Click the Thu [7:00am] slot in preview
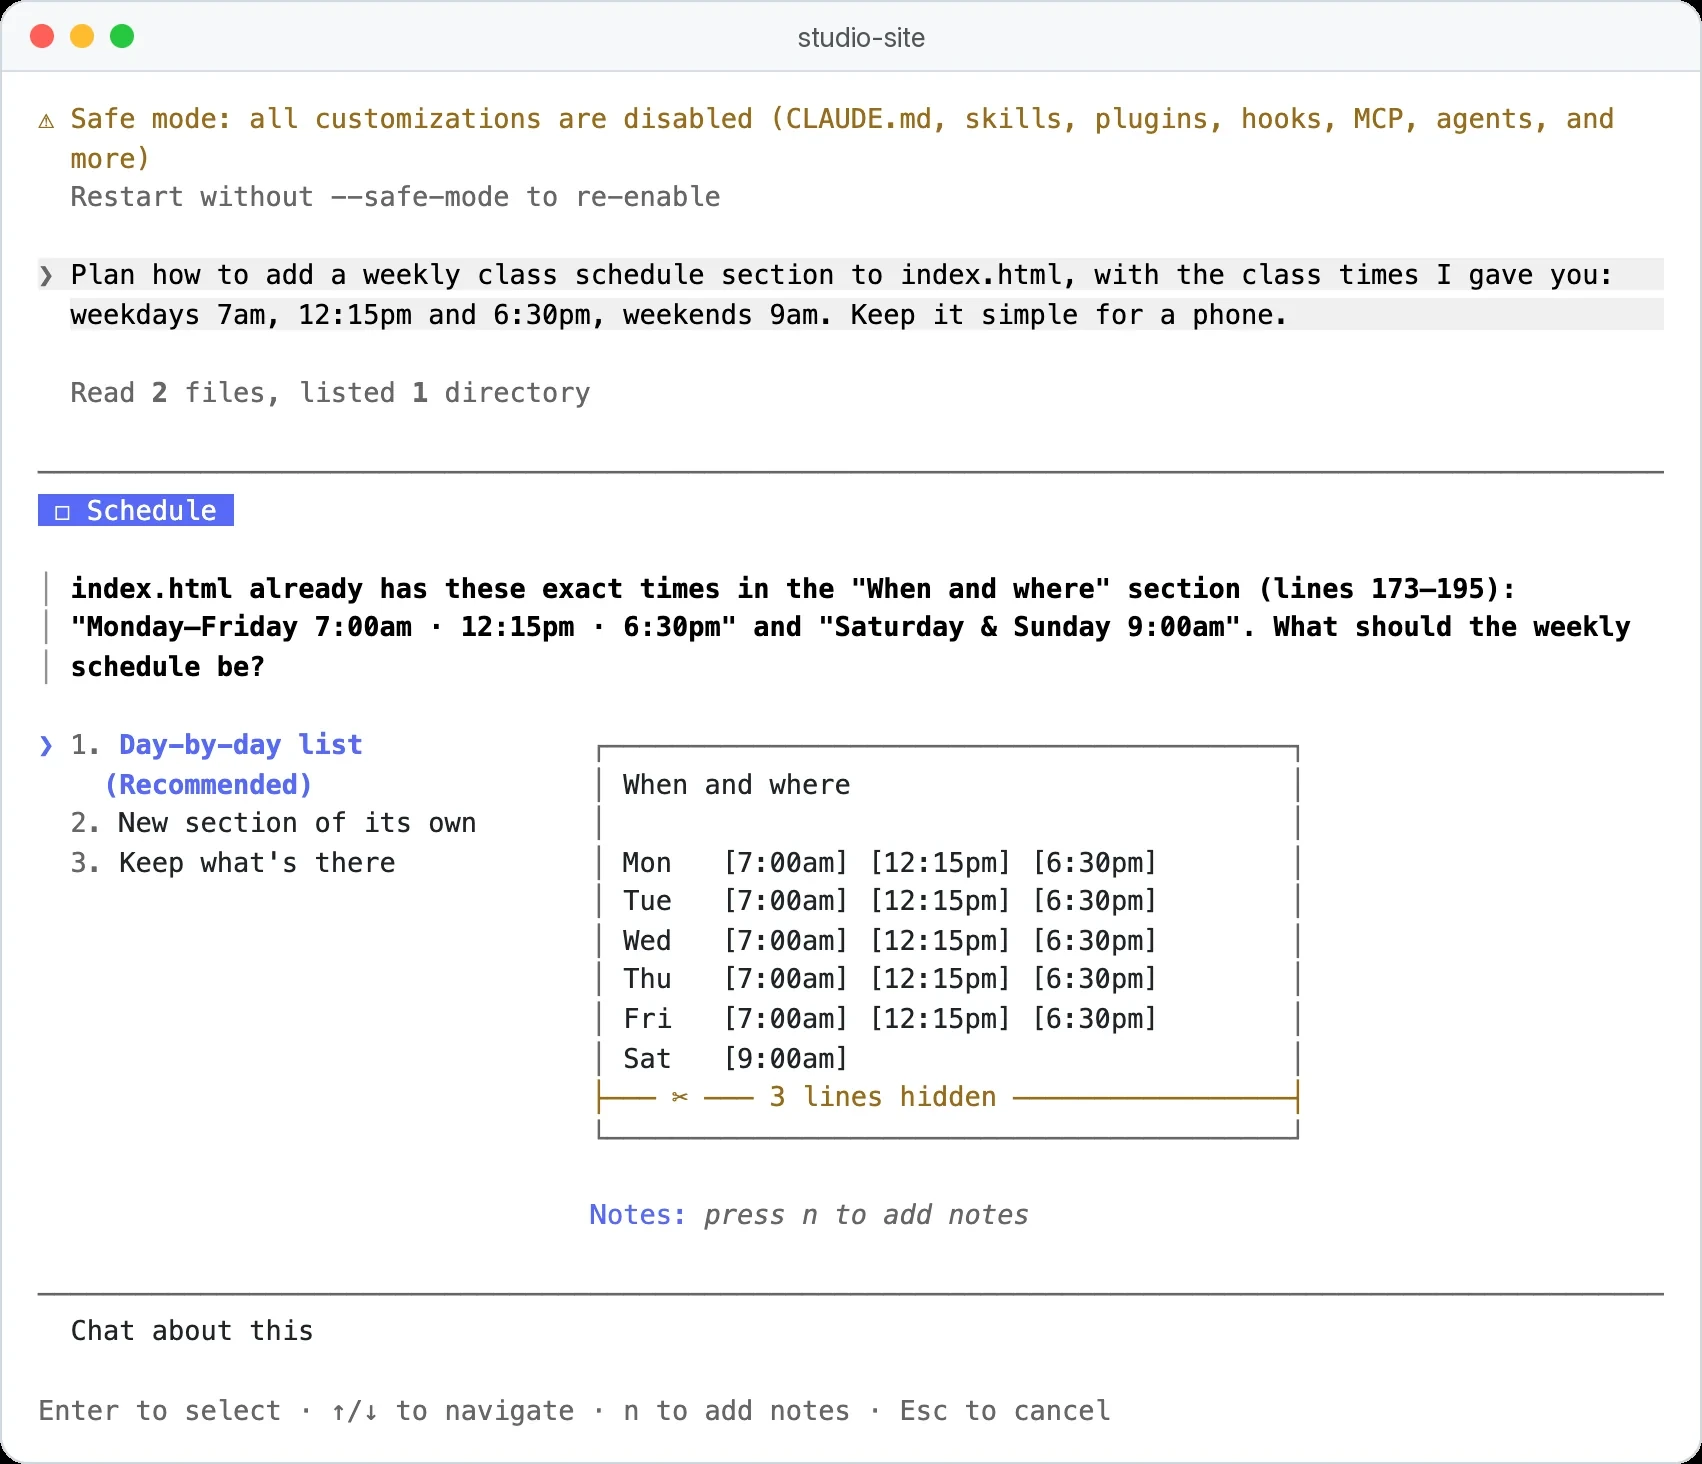The height and width of the screenshot is (1464, 1702). [786, 979]
